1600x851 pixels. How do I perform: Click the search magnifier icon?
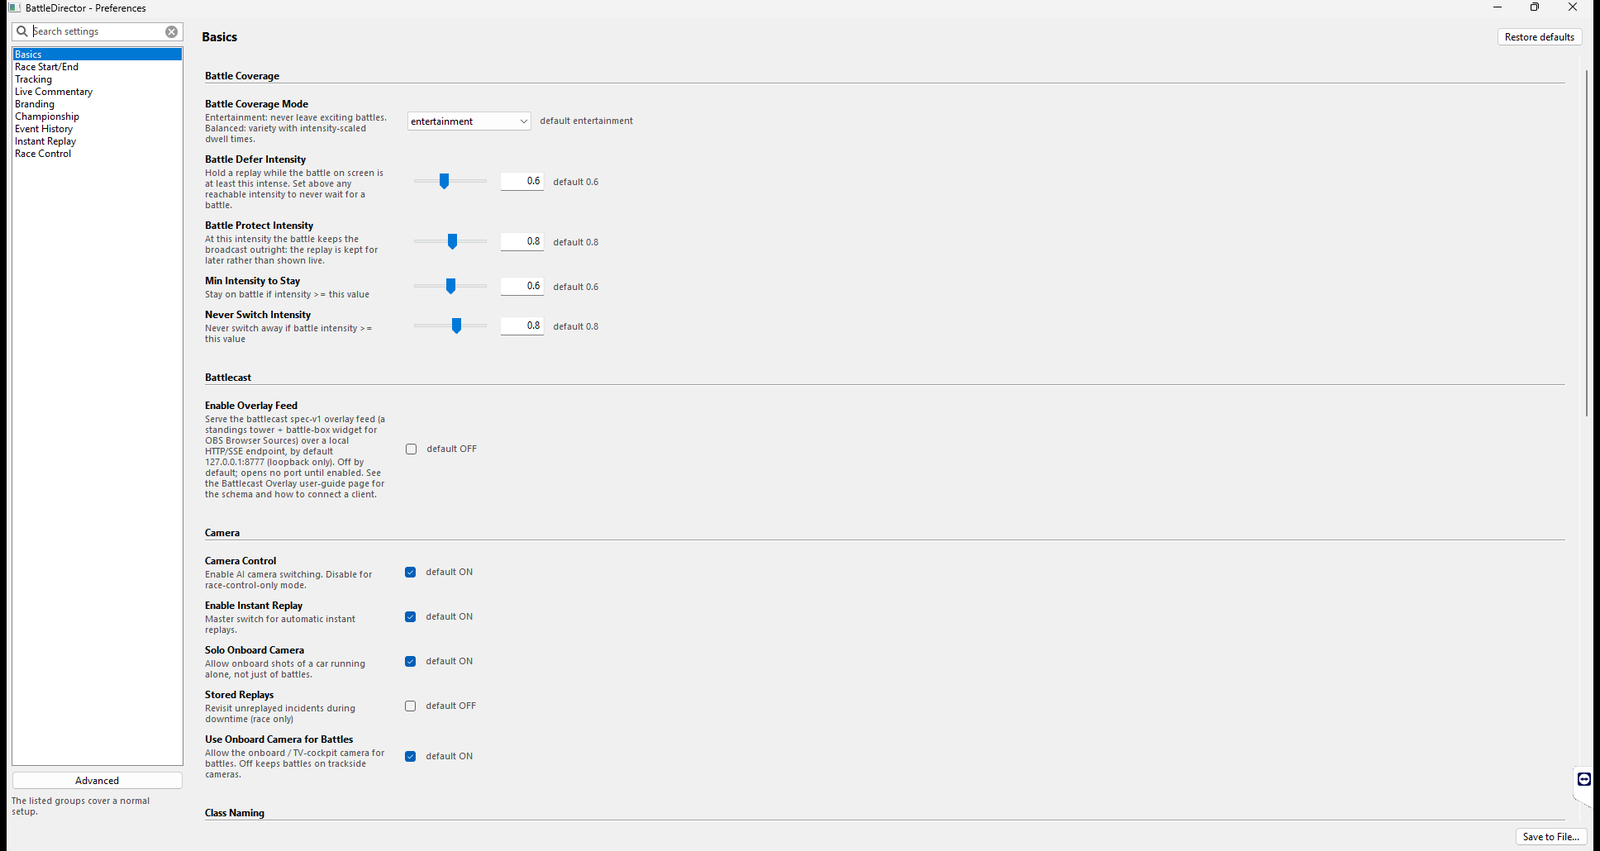22,32
